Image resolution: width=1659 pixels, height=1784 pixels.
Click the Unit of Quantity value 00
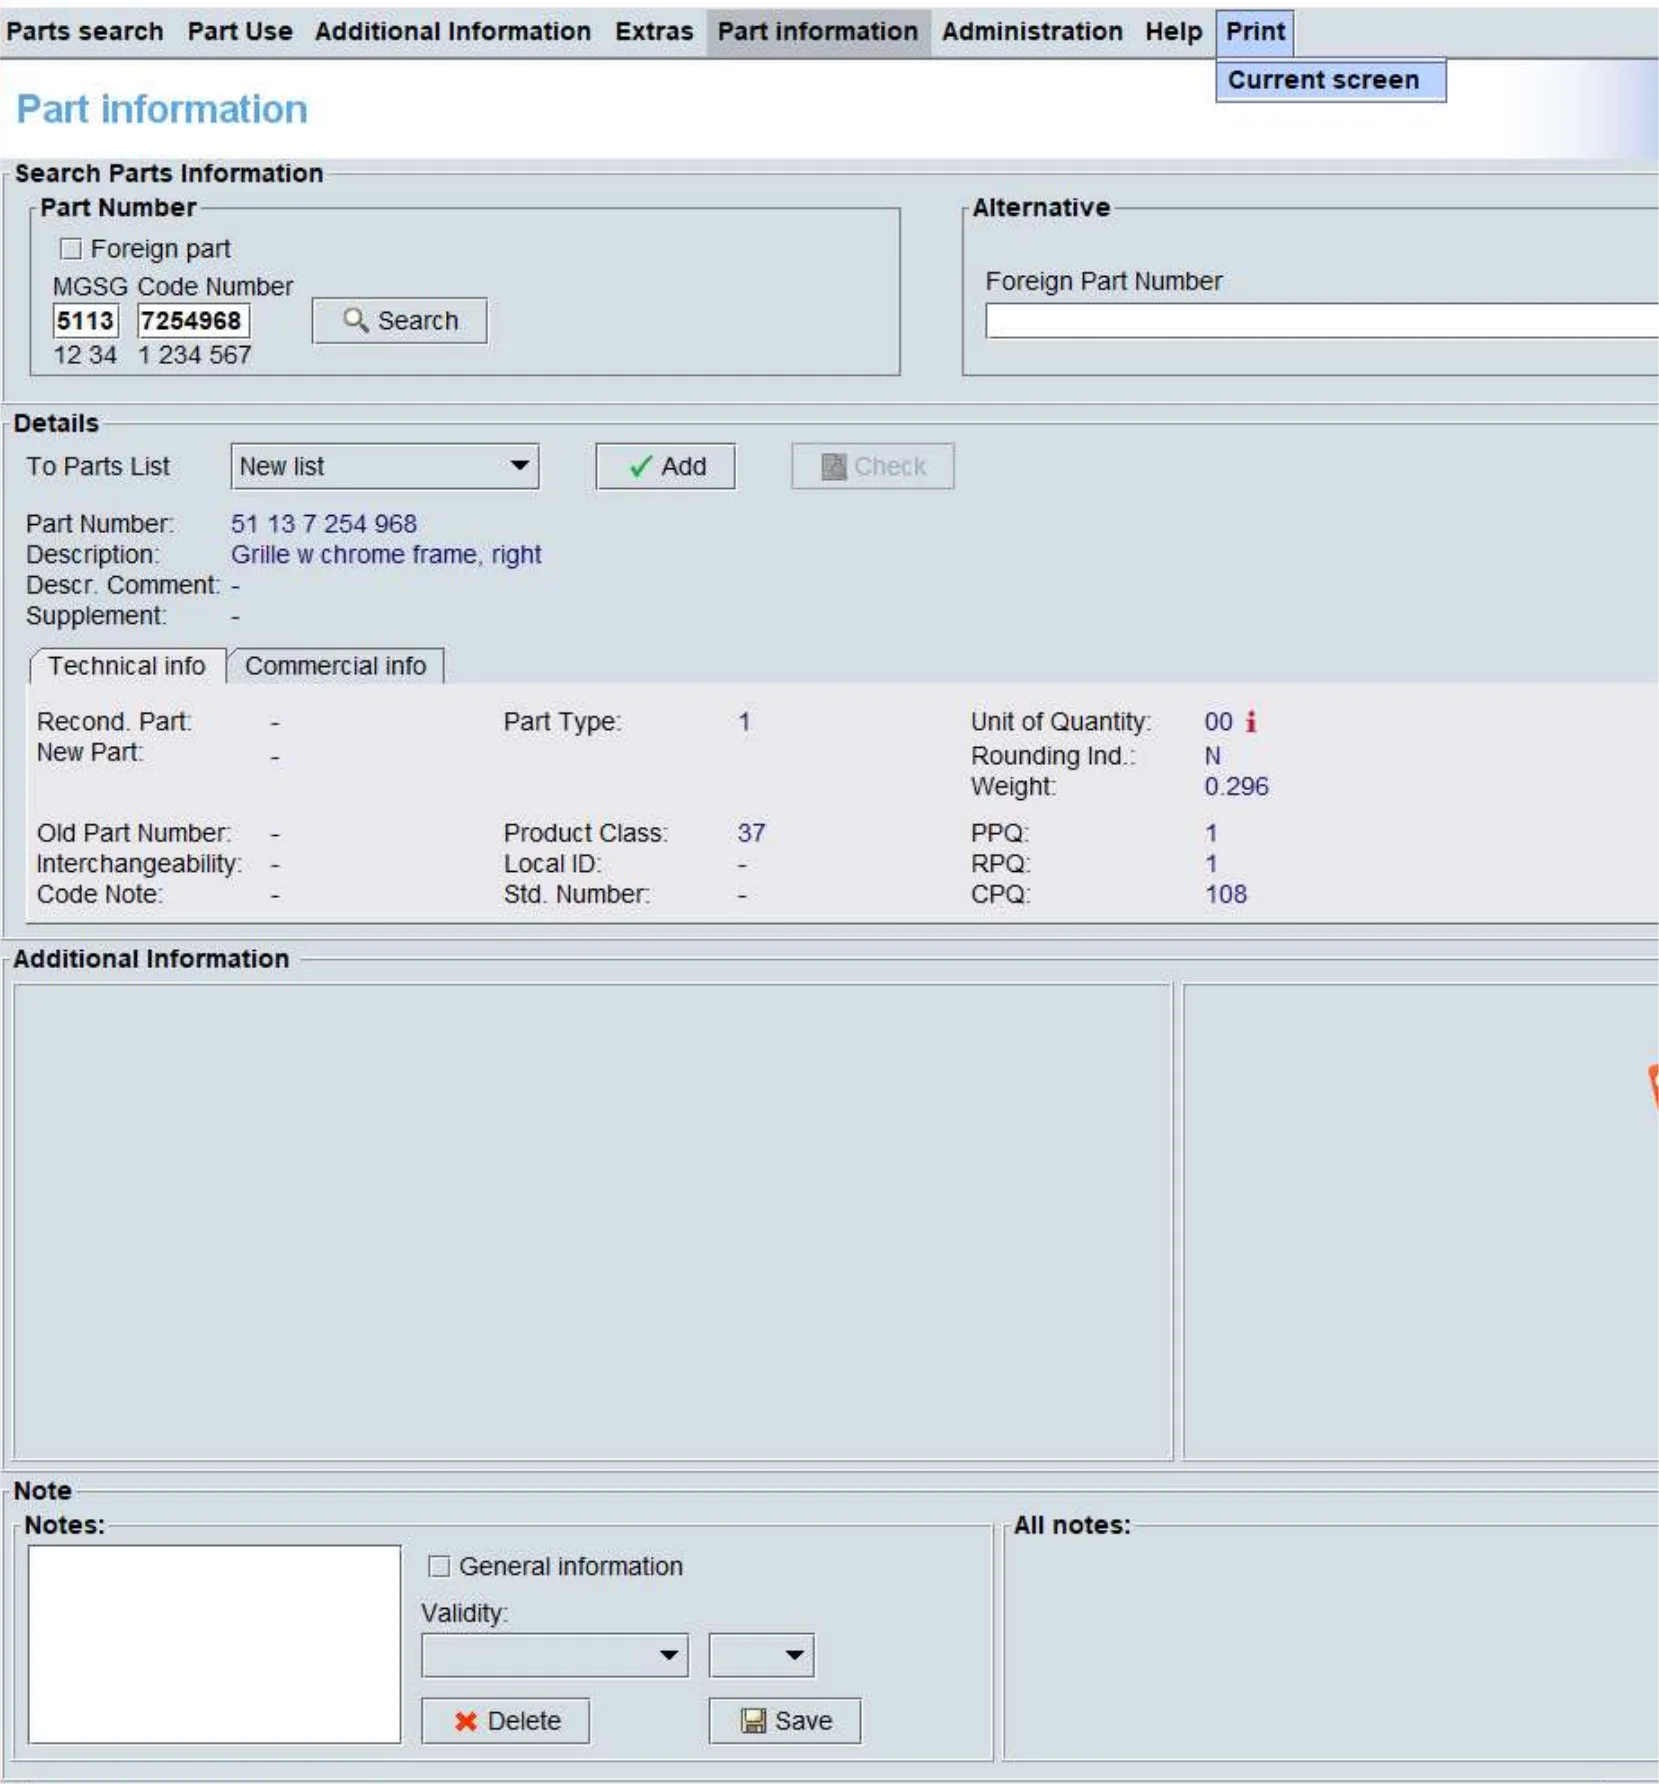pos(1218,722)
